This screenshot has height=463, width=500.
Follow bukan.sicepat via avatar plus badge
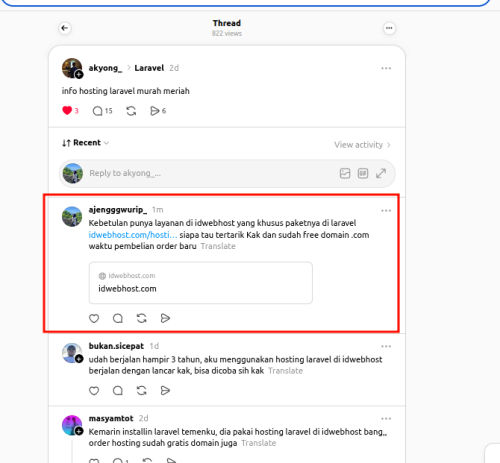(79, 359)
